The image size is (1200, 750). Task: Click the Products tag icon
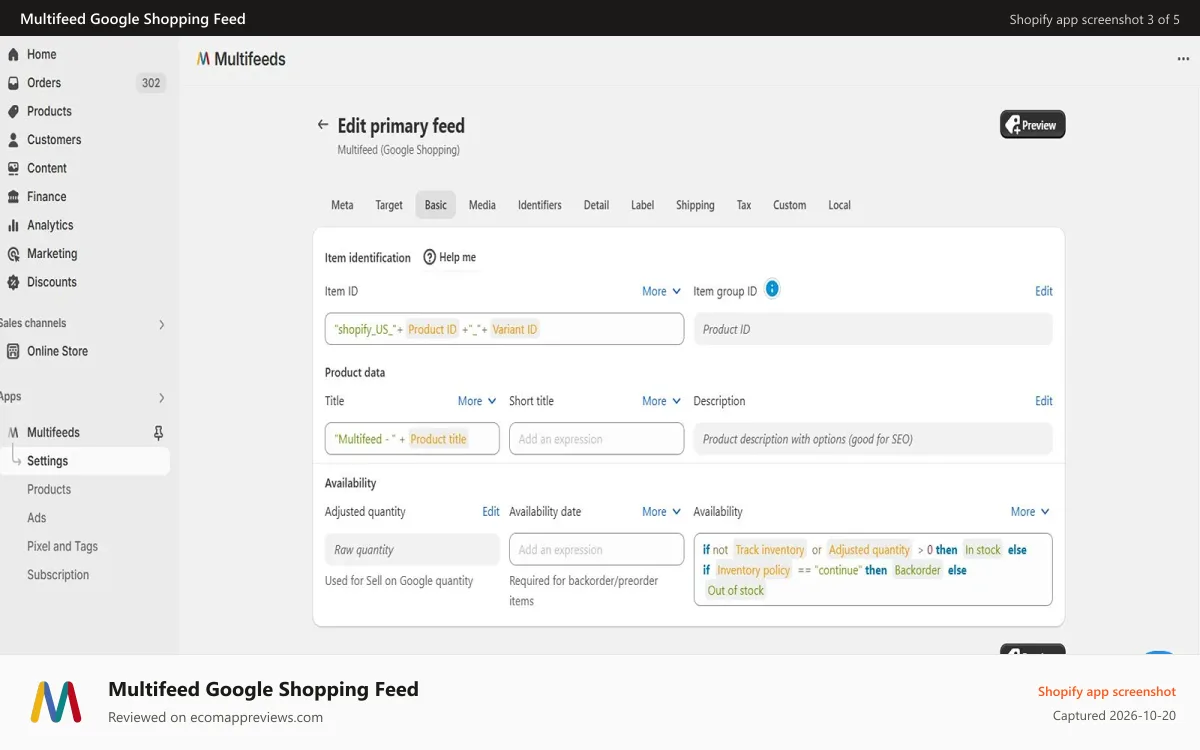coord(13,111)
